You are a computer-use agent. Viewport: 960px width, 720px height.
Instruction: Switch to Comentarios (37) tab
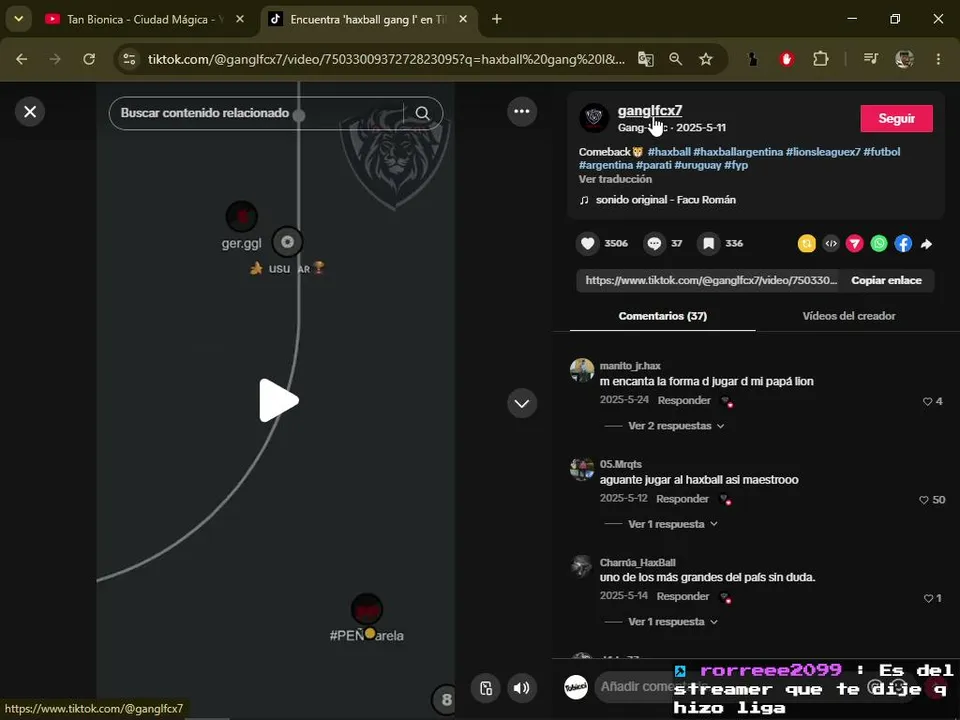click(662, 316)
